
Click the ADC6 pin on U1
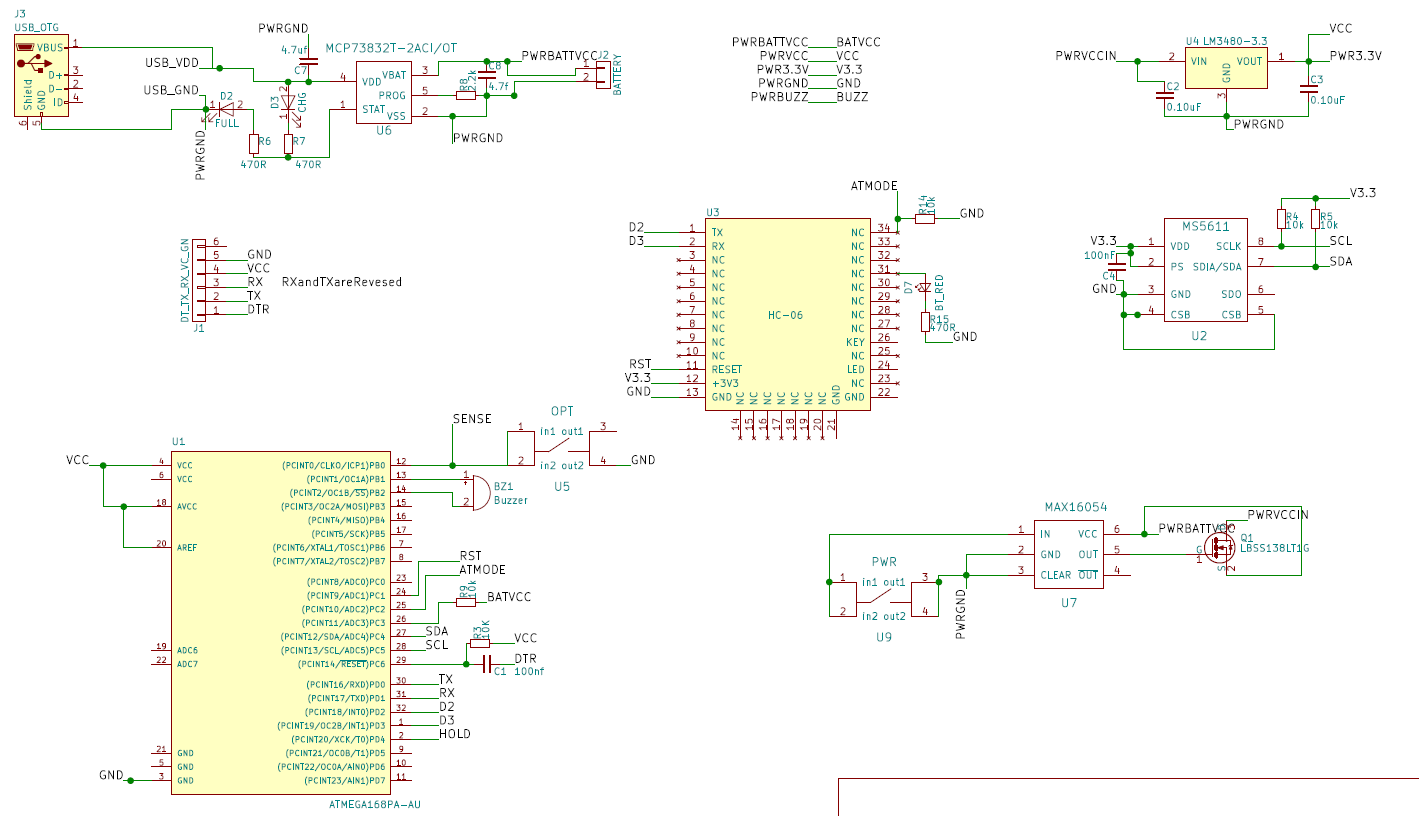pos(186,650)
